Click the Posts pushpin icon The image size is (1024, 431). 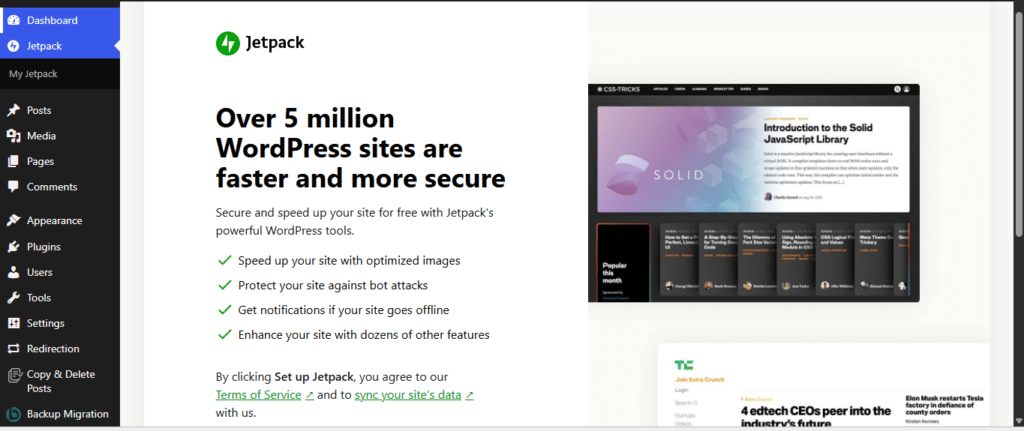coord(13,110)
